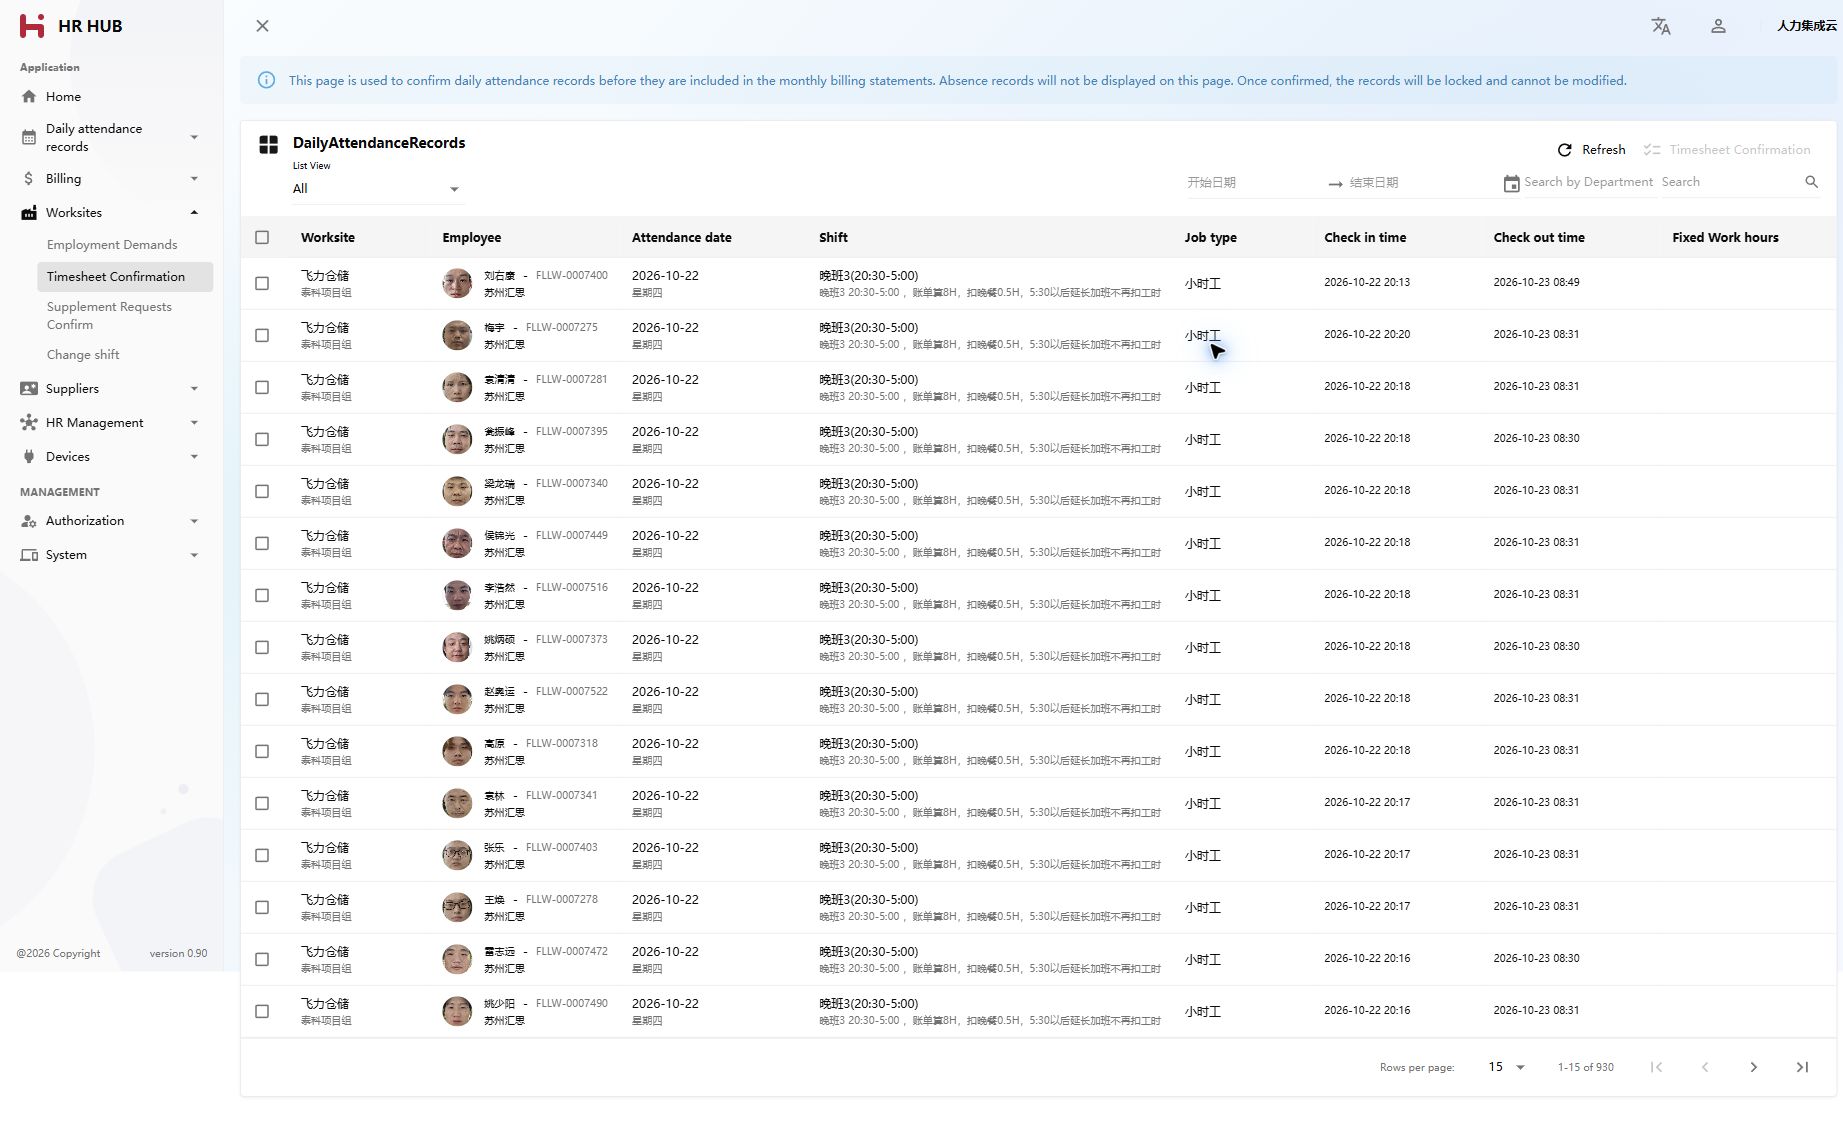
Task: Select Timesheet Confirmation in the sidebar
Action: (x=125, y=277)
